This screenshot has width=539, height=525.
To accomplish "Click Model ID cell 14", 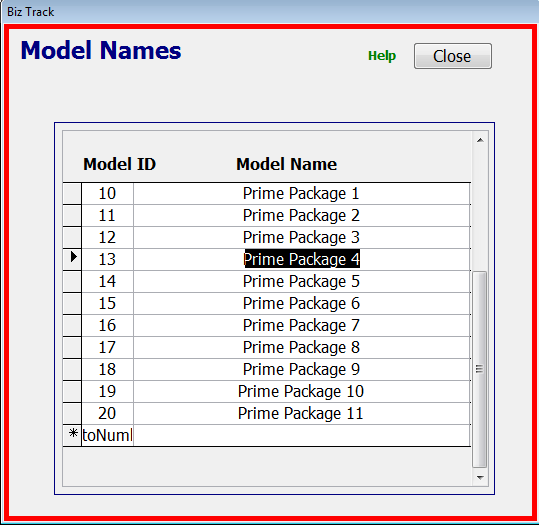I will (107, 282).
